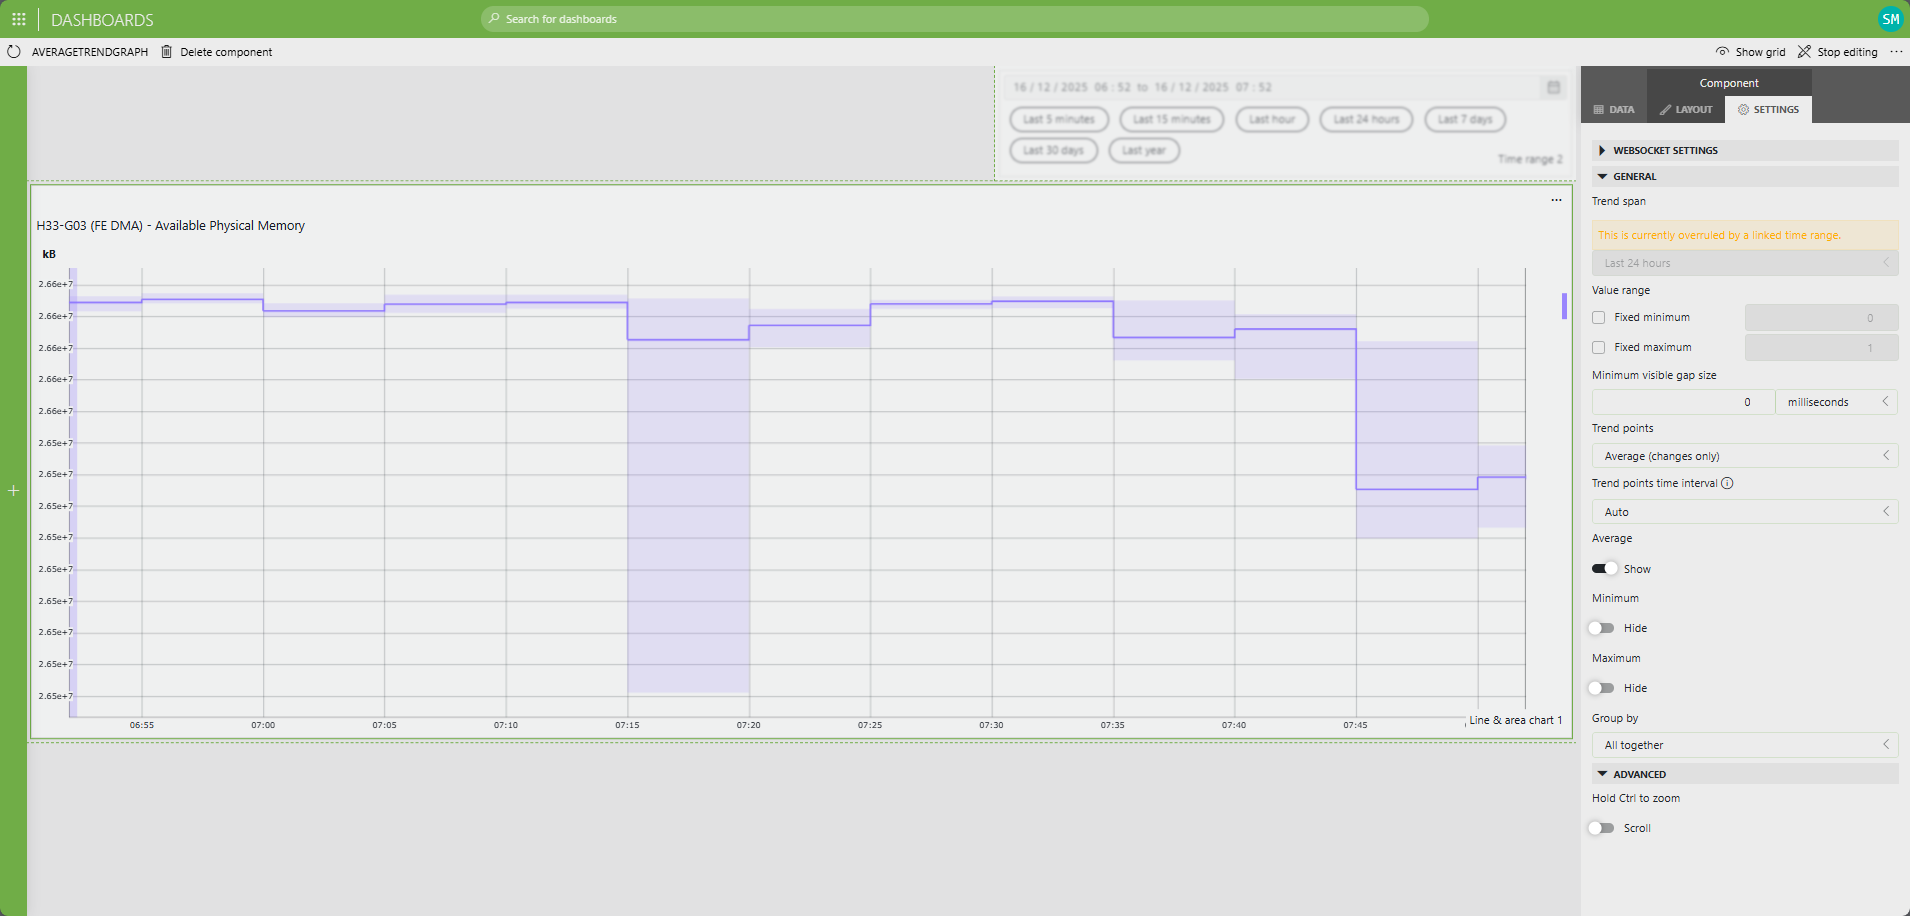This screenshot has width=1910, height=916.
Task: Open the chart component's three-dot menu
Action: point(1556,200)
